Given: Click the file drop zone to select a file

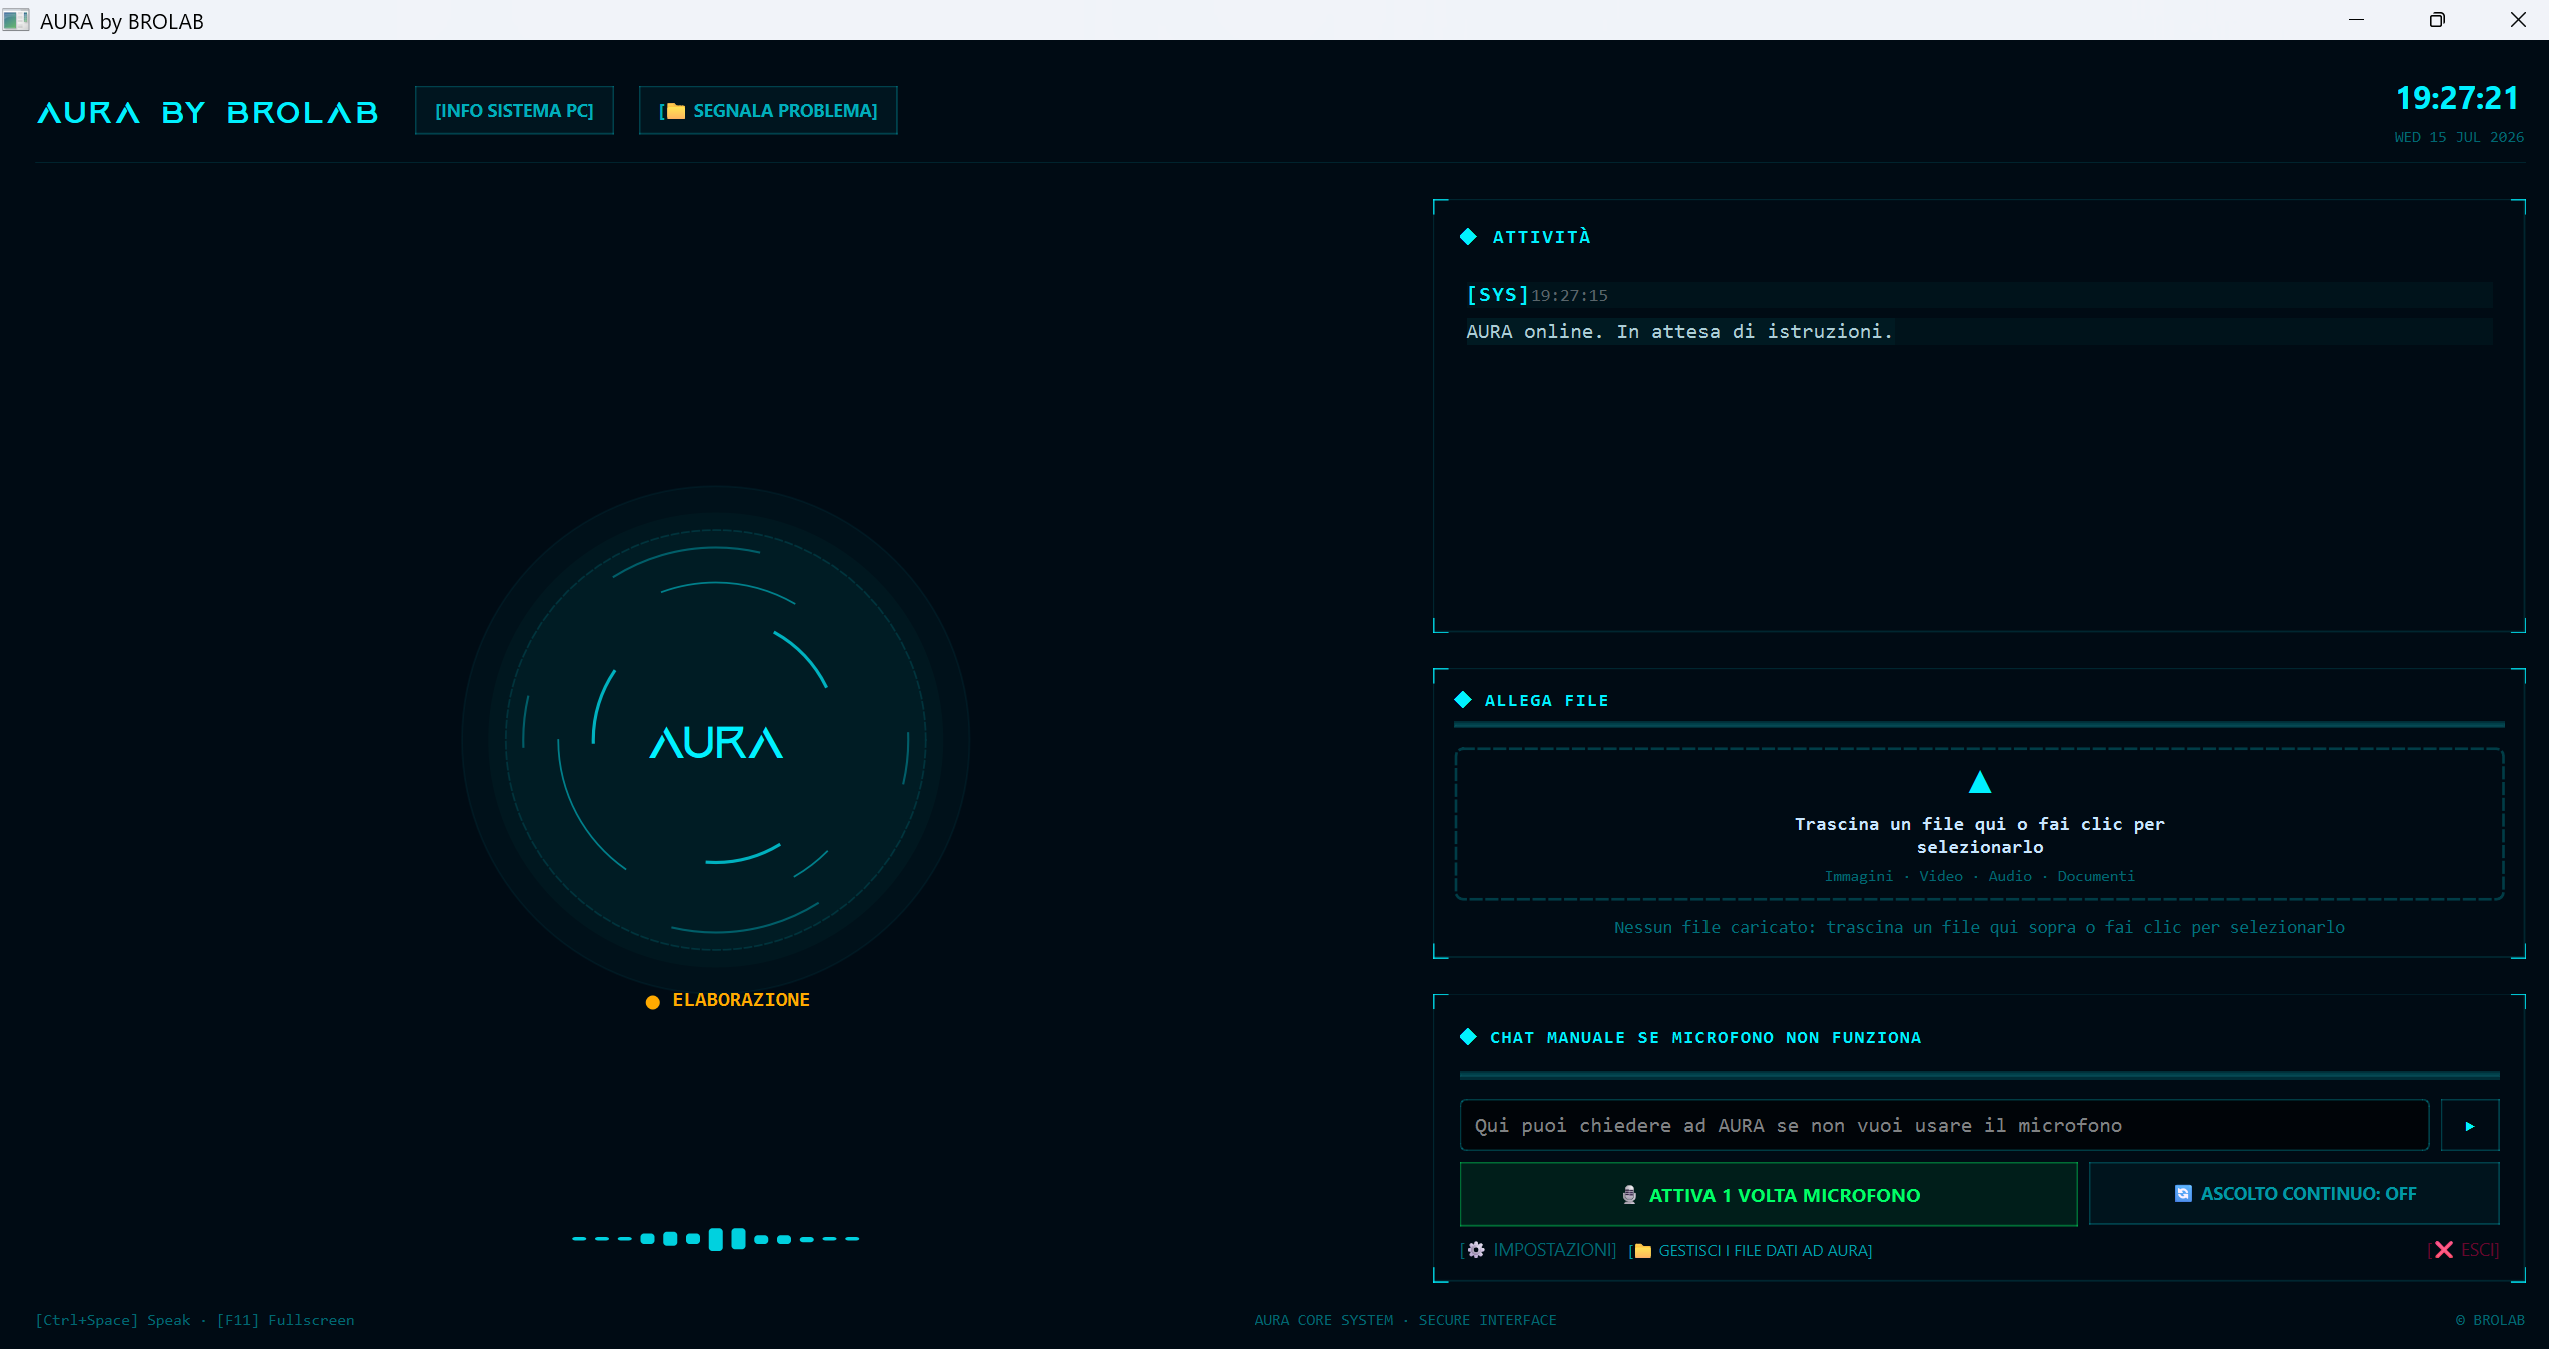Looking at the screenshot, I should [1979, 824].
